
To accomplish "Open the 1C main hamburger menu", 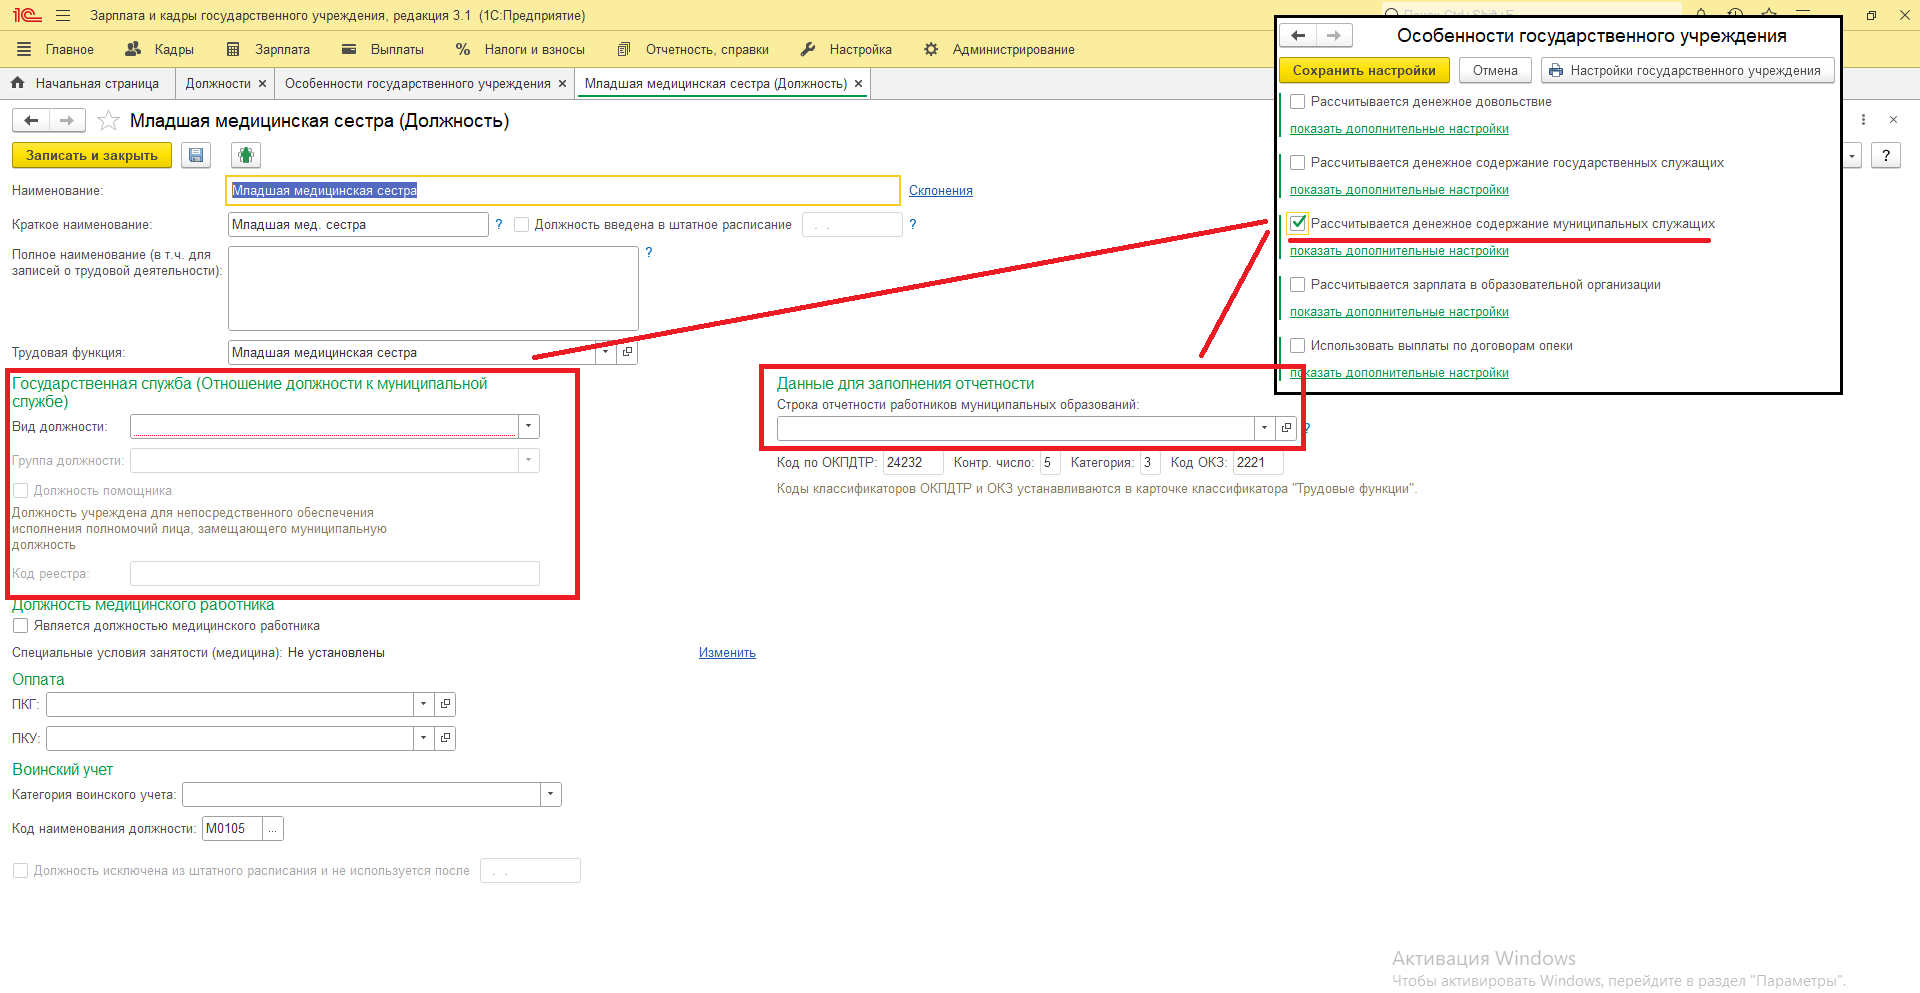I will (63, 16).
